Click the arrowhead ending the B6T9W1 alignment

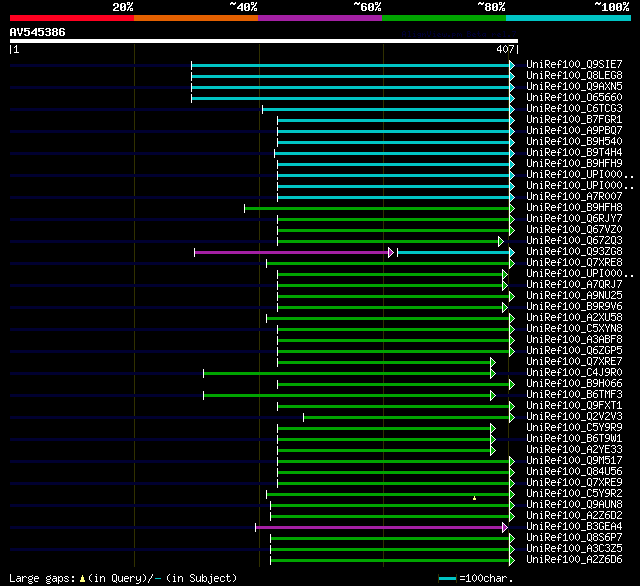tap(493, 440)
